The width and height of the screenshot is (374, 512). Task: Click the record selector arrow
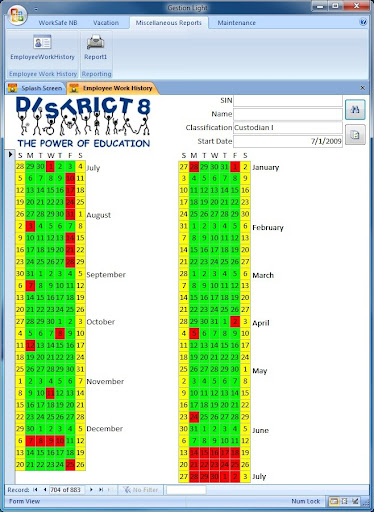click(10, 155)
